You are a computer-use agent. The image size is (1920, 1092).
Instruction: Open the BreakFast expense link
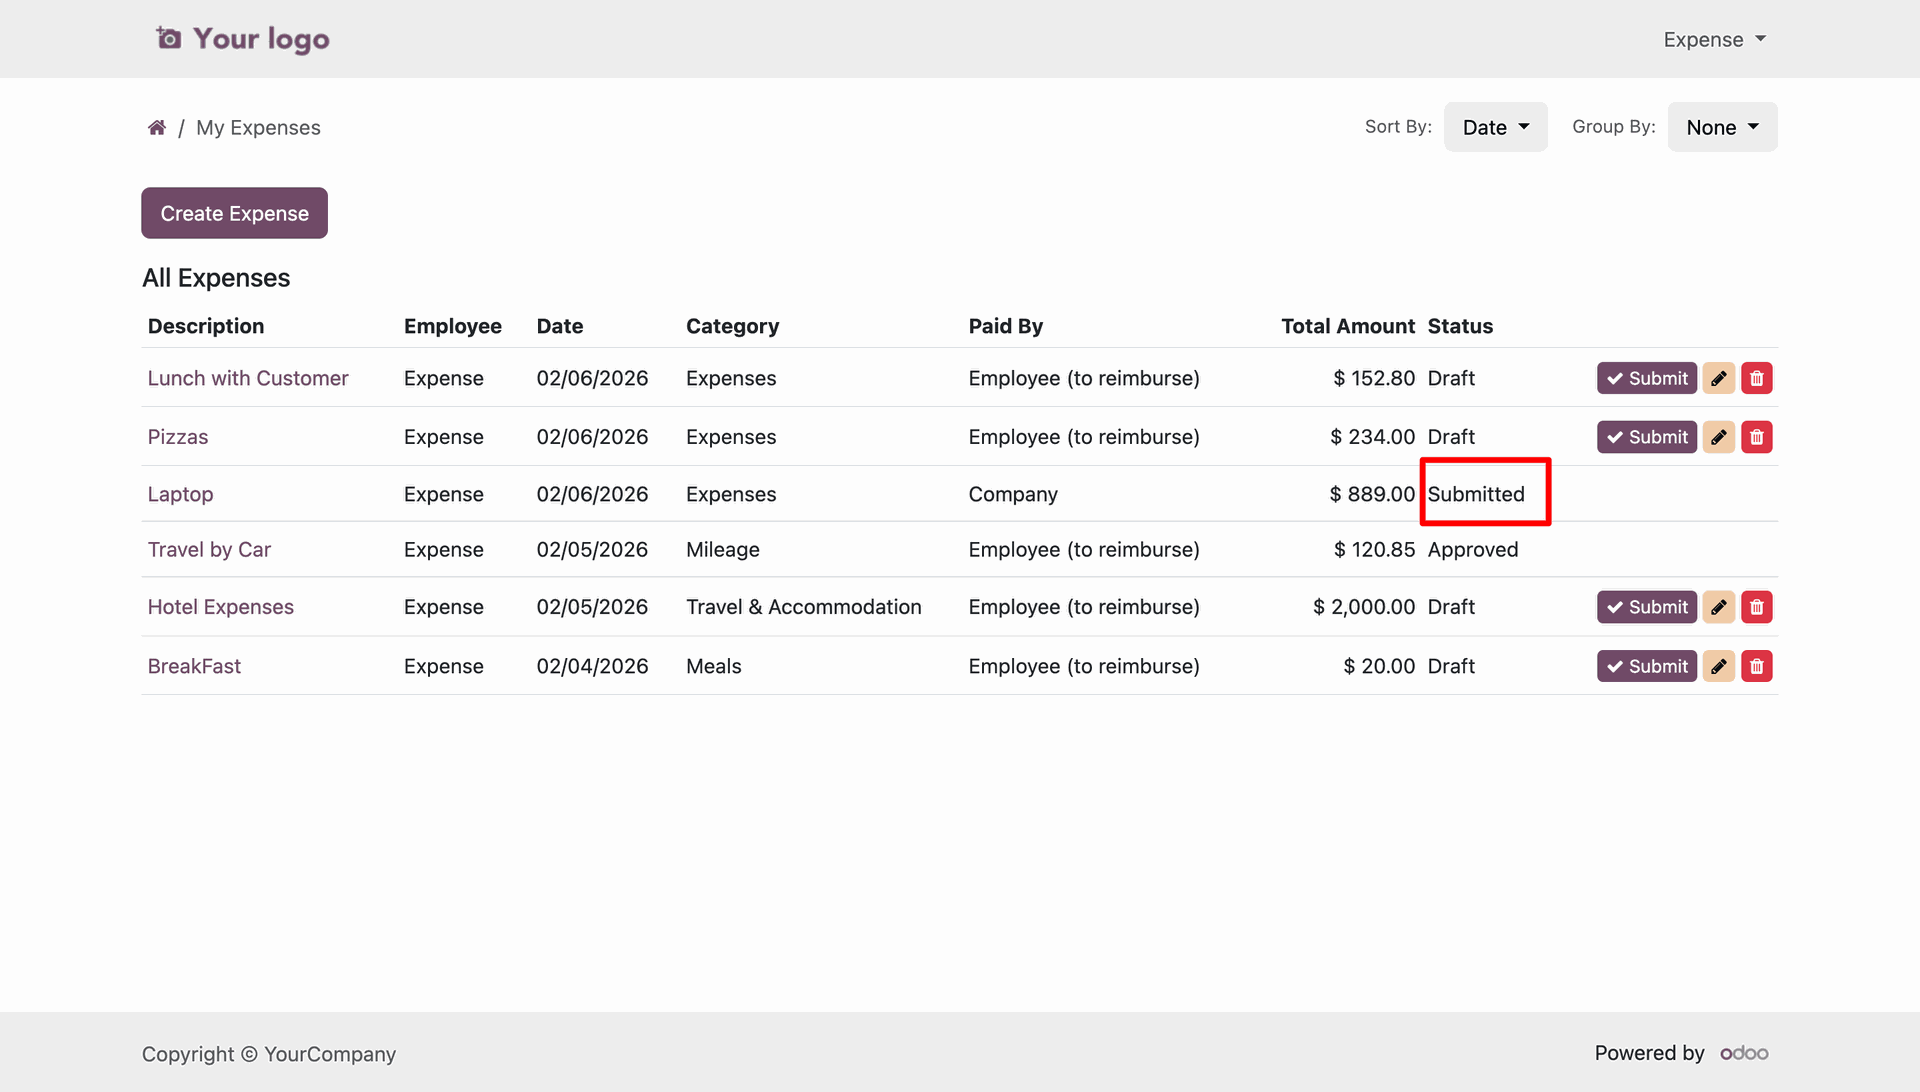pyautogui.click(x=194, y=666)
